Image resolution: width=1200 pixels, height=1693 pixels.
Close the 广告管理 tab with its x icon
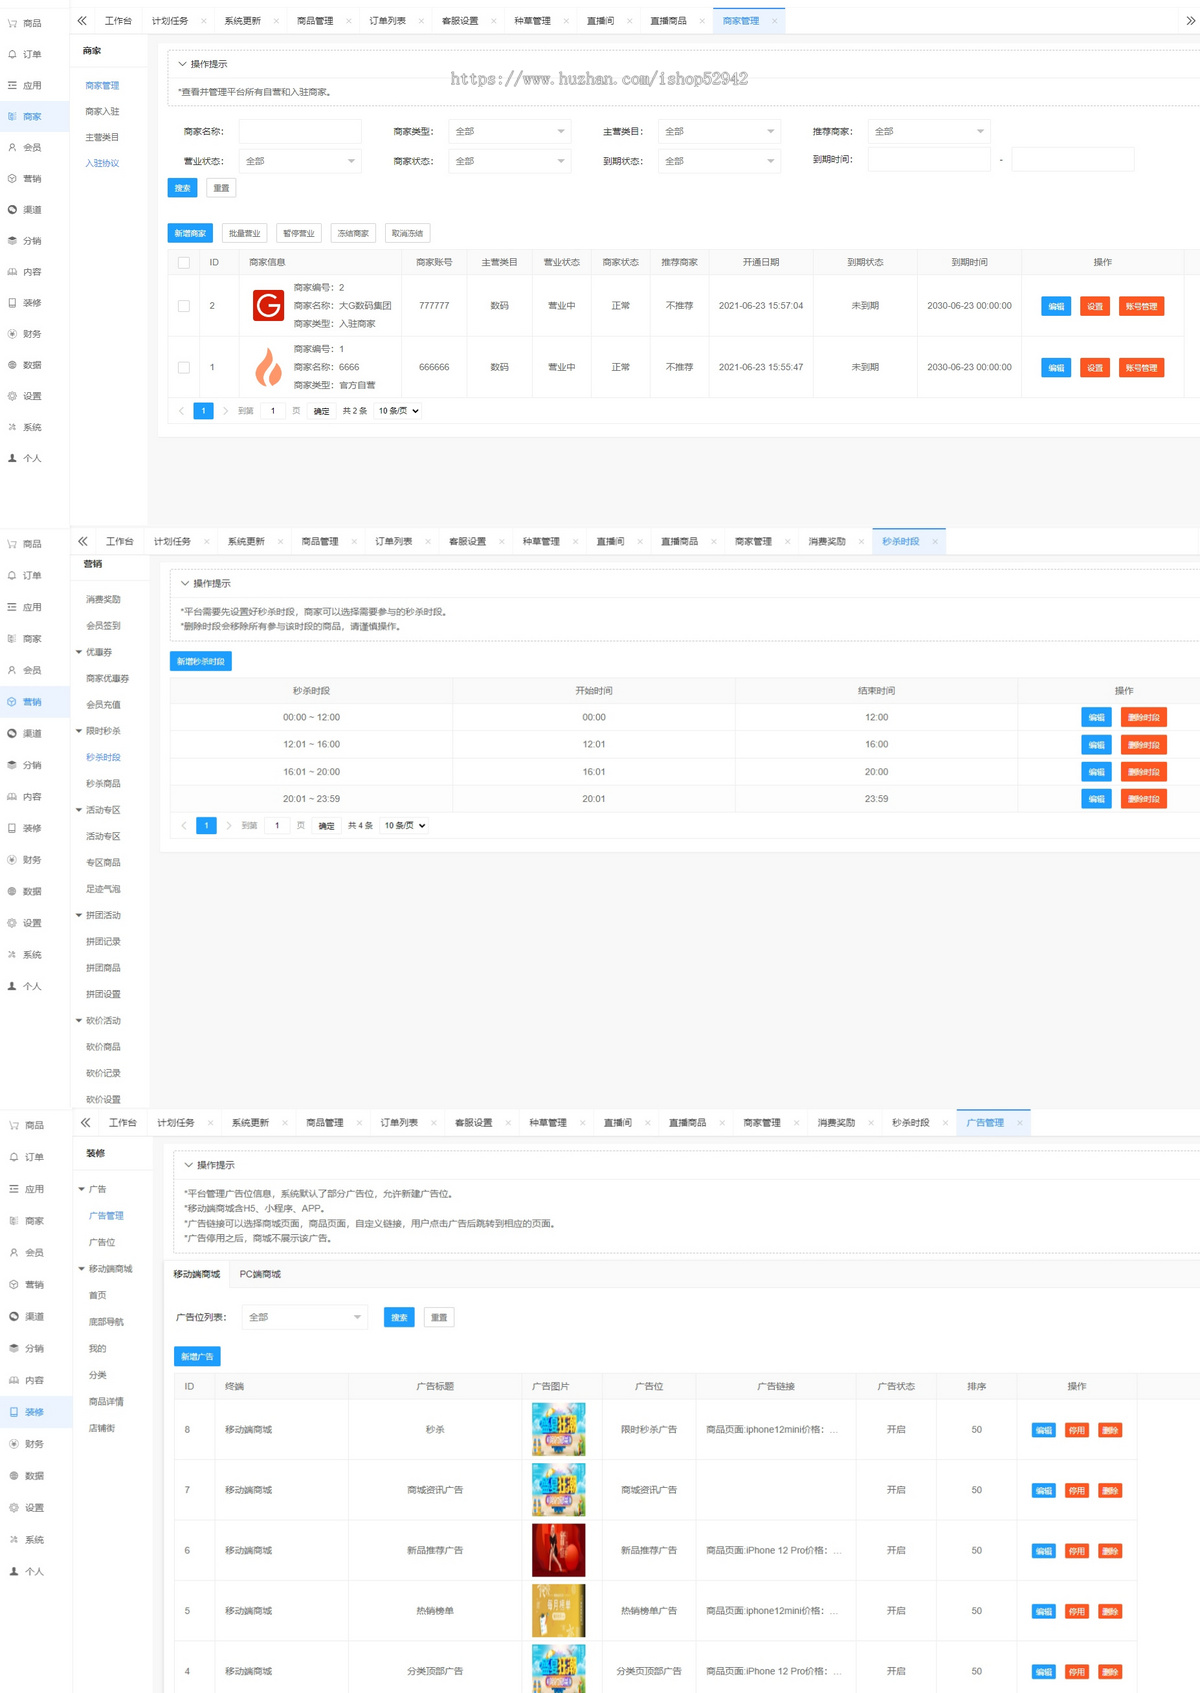[x=1020, y=1123]
